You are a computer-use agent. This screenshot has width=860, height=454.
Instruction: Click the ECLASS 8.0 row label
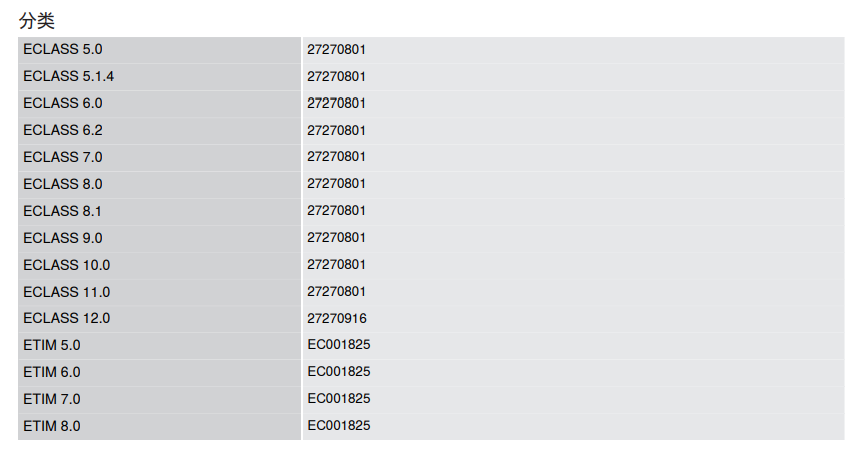(63, 184)
